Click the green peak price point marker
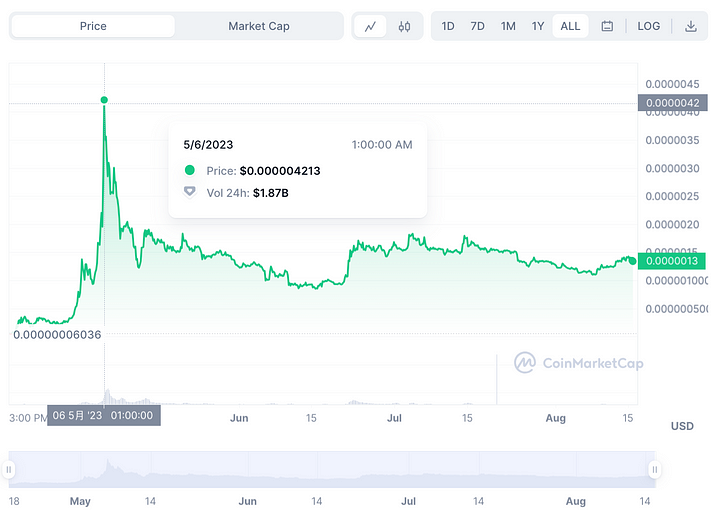Screen dimensions: 720x517 [104, 100]
